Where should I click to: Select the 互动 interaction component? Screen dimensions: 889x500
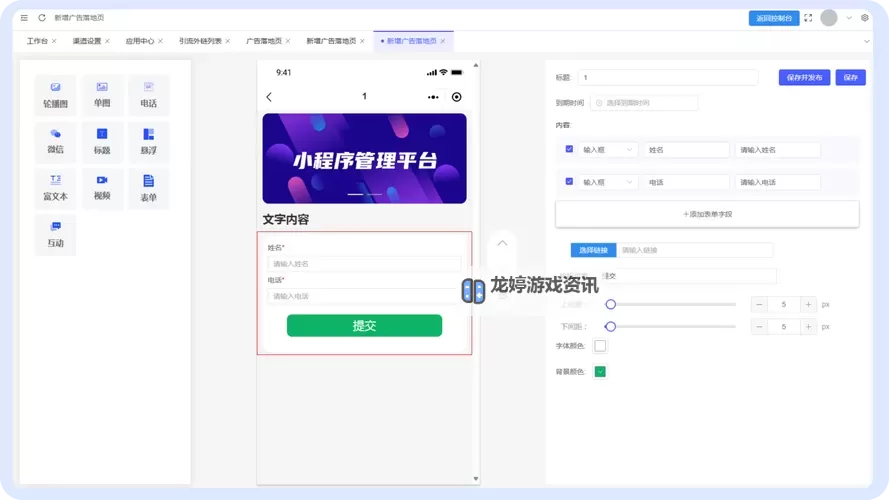pyautogui.click(x=55, y=234)
